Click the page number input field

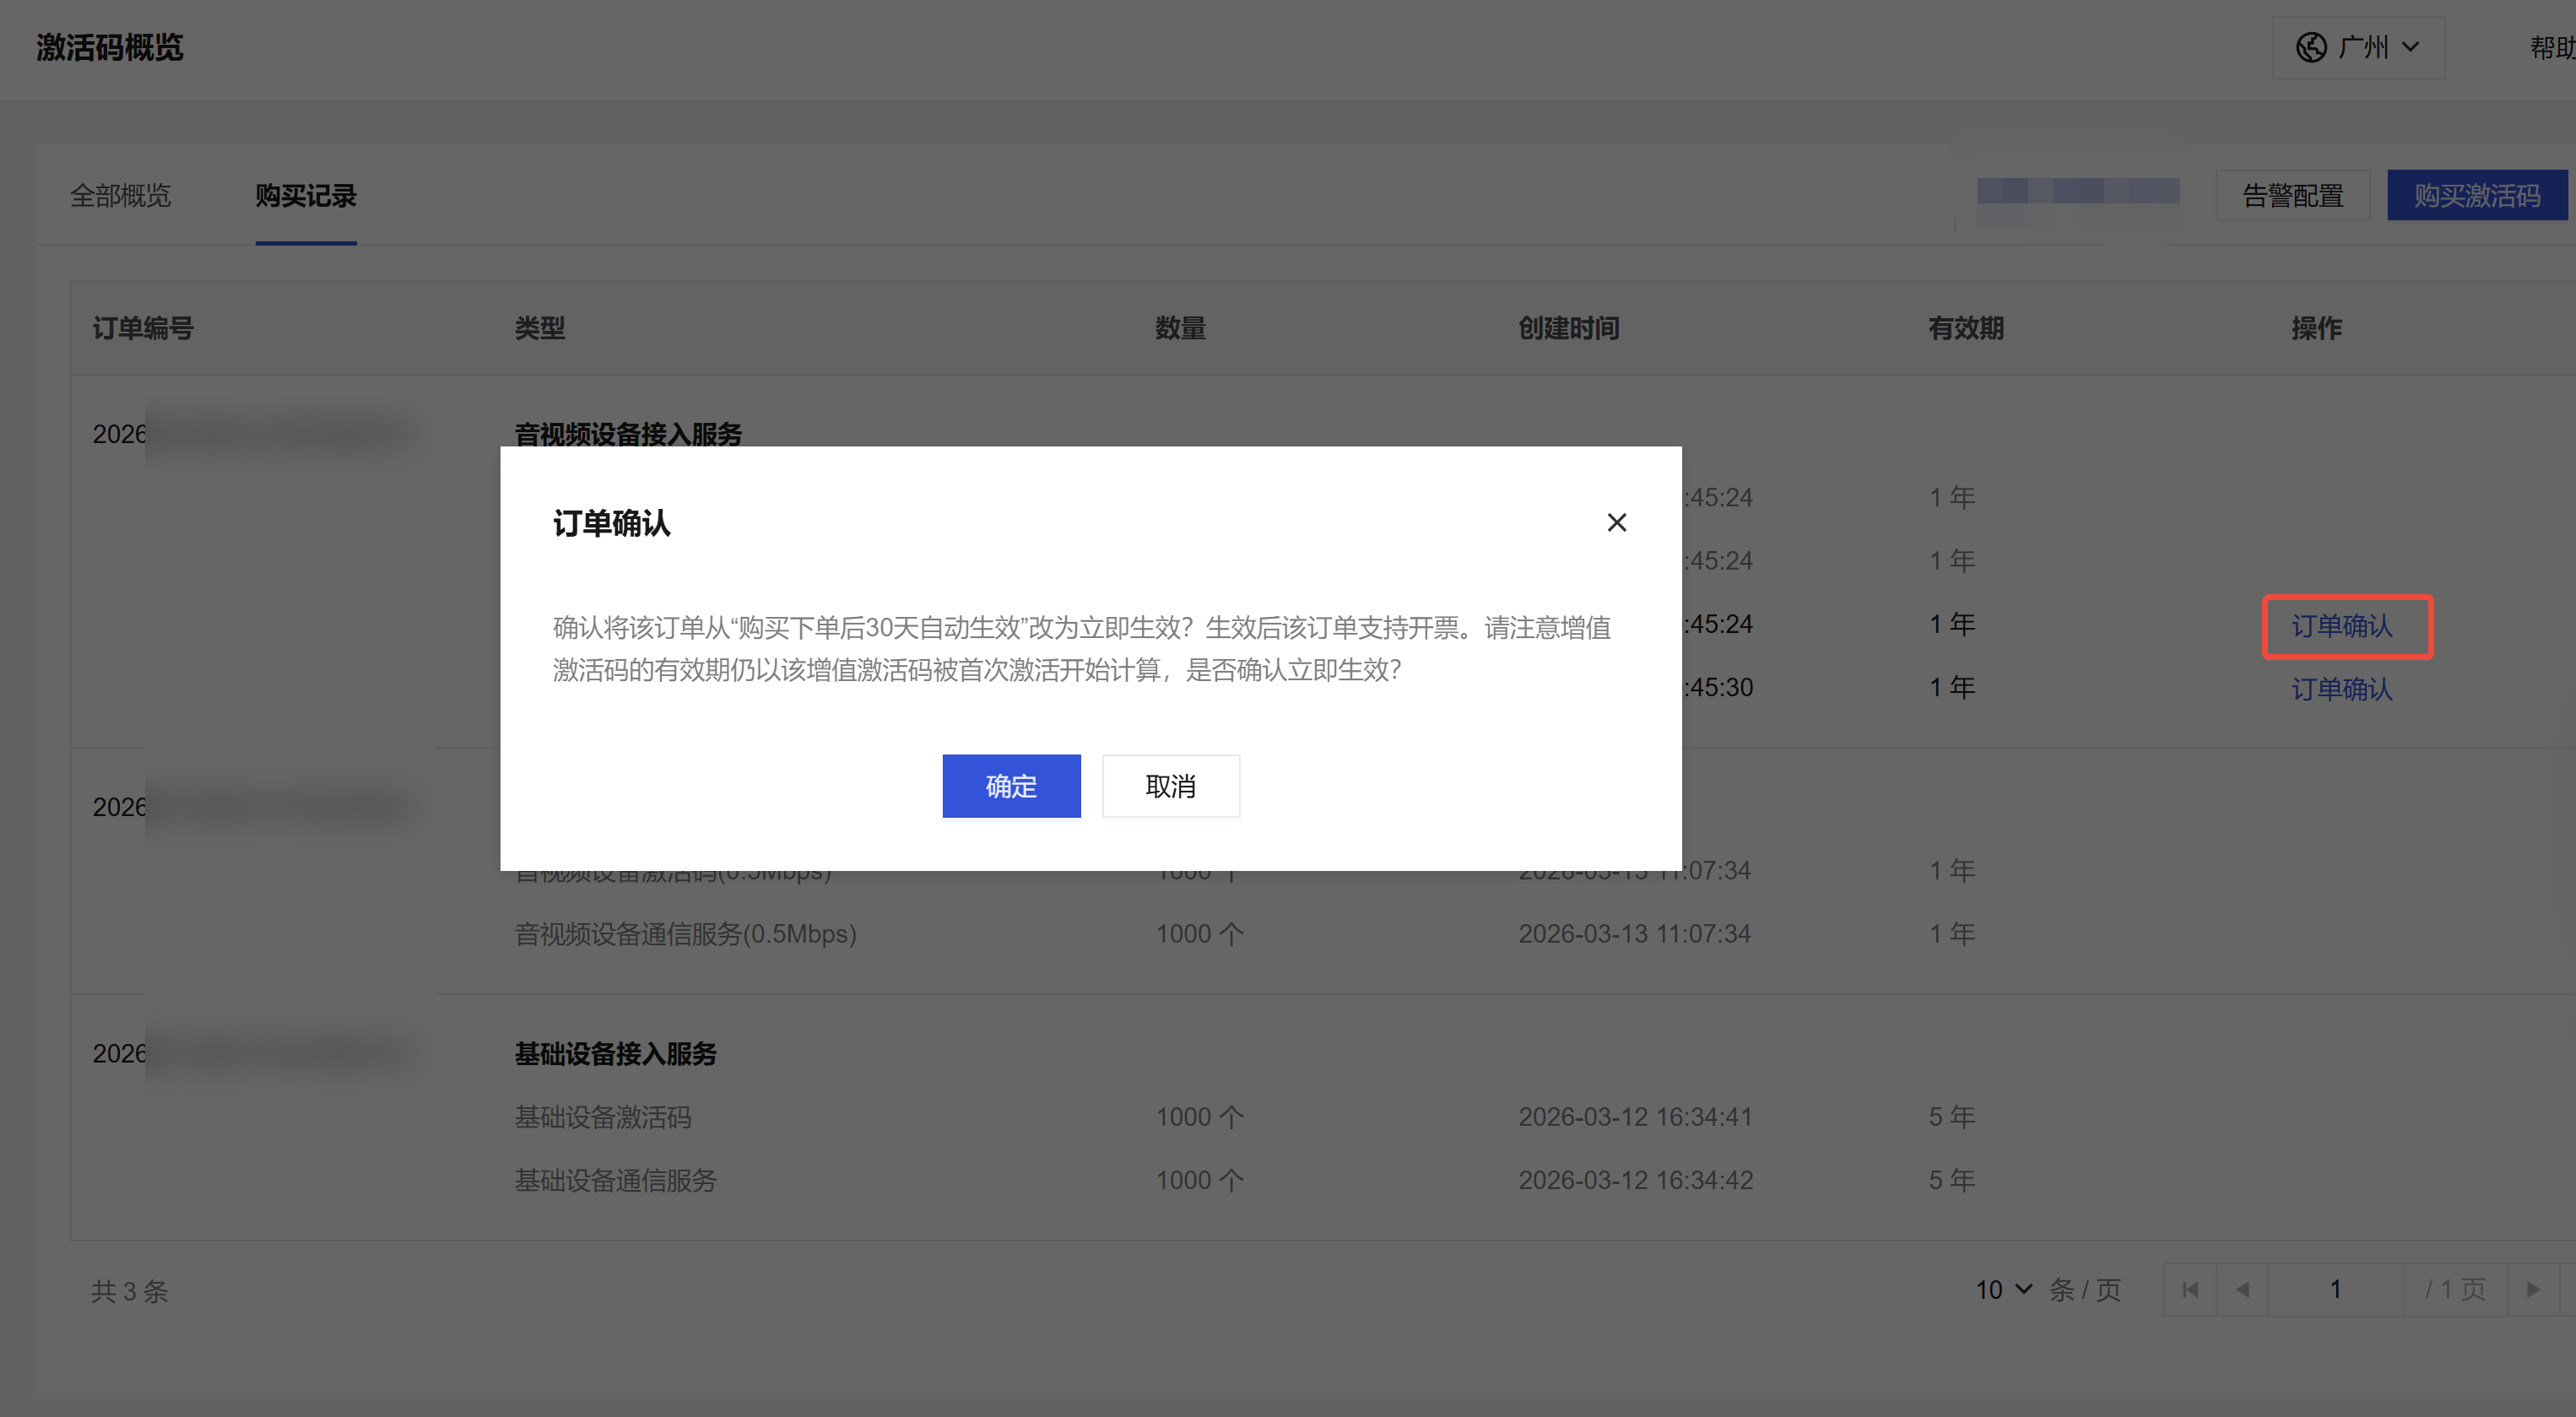pyautogui.click(x=2335, y=1289)
